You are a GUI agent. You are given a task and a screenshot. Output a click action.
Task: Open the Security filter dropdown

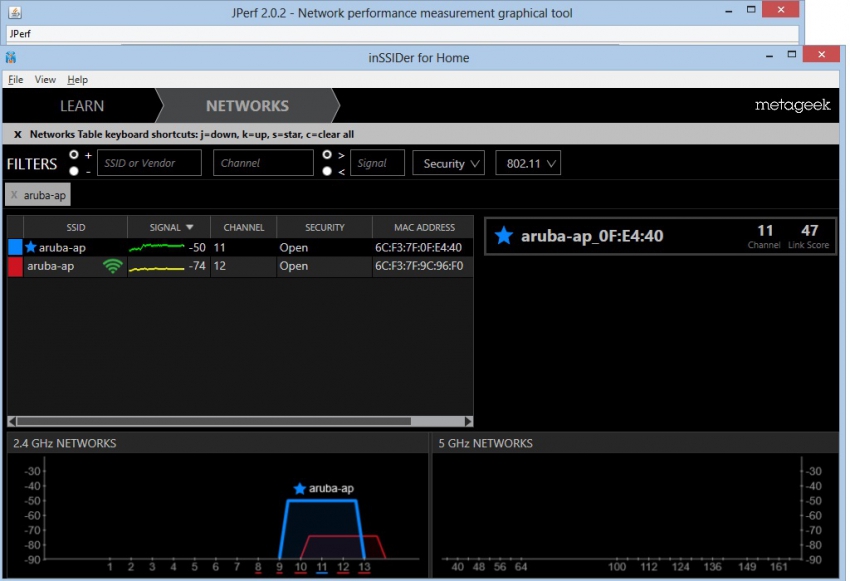coord(448,163)
